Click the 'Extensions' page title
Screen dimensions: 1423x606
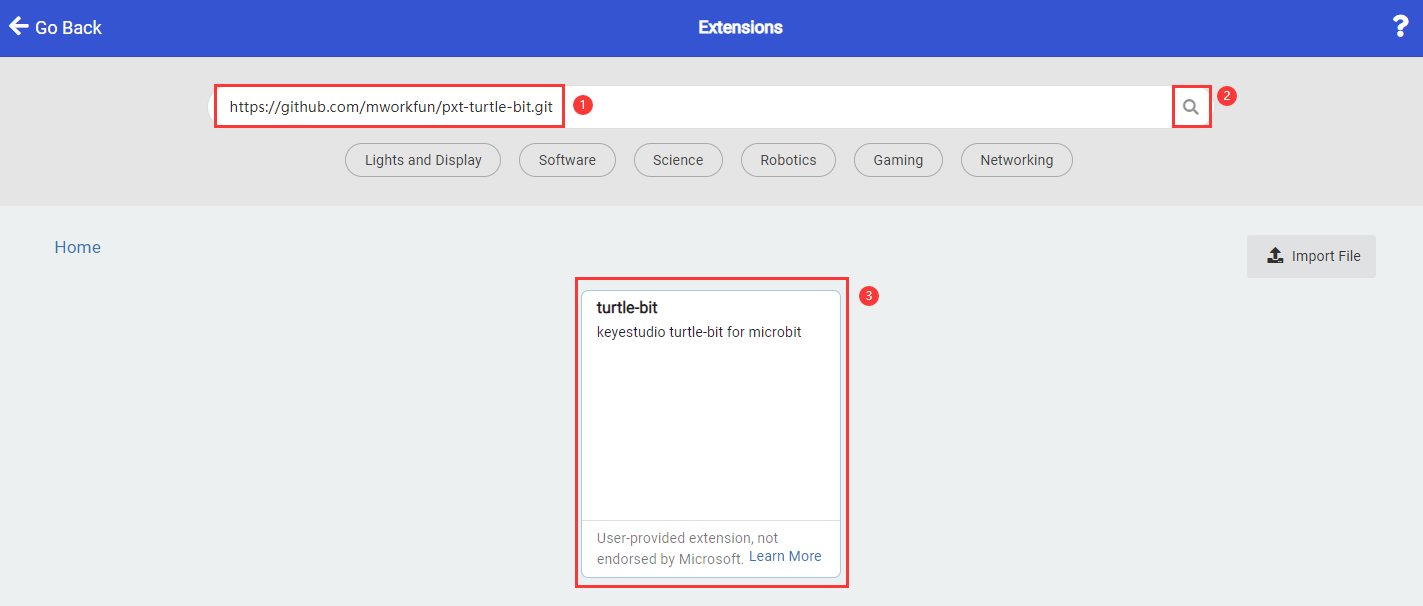point(740,27)
